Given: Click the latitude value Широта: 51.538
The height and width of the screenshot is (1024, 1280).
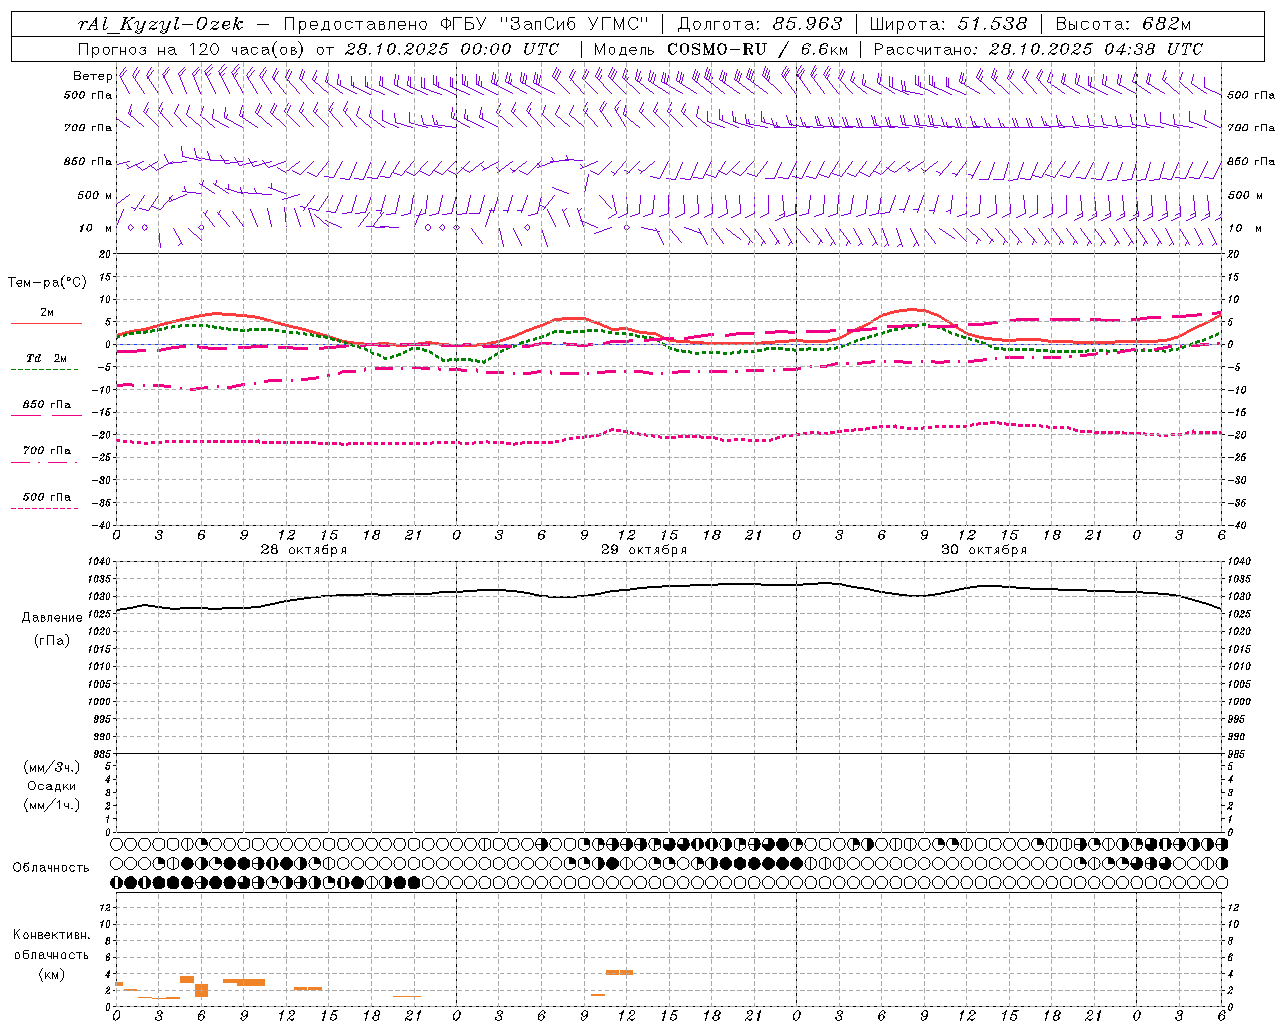Looking at the screenshot, I should point(949,24).
